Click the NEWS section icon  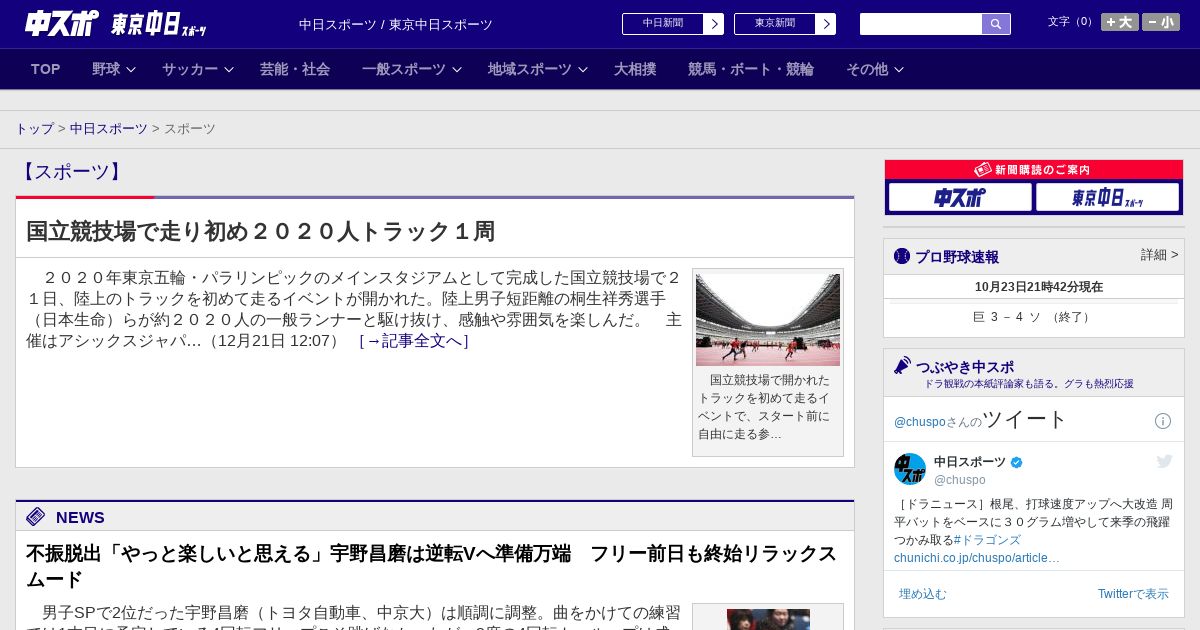[x=36, y=517]
